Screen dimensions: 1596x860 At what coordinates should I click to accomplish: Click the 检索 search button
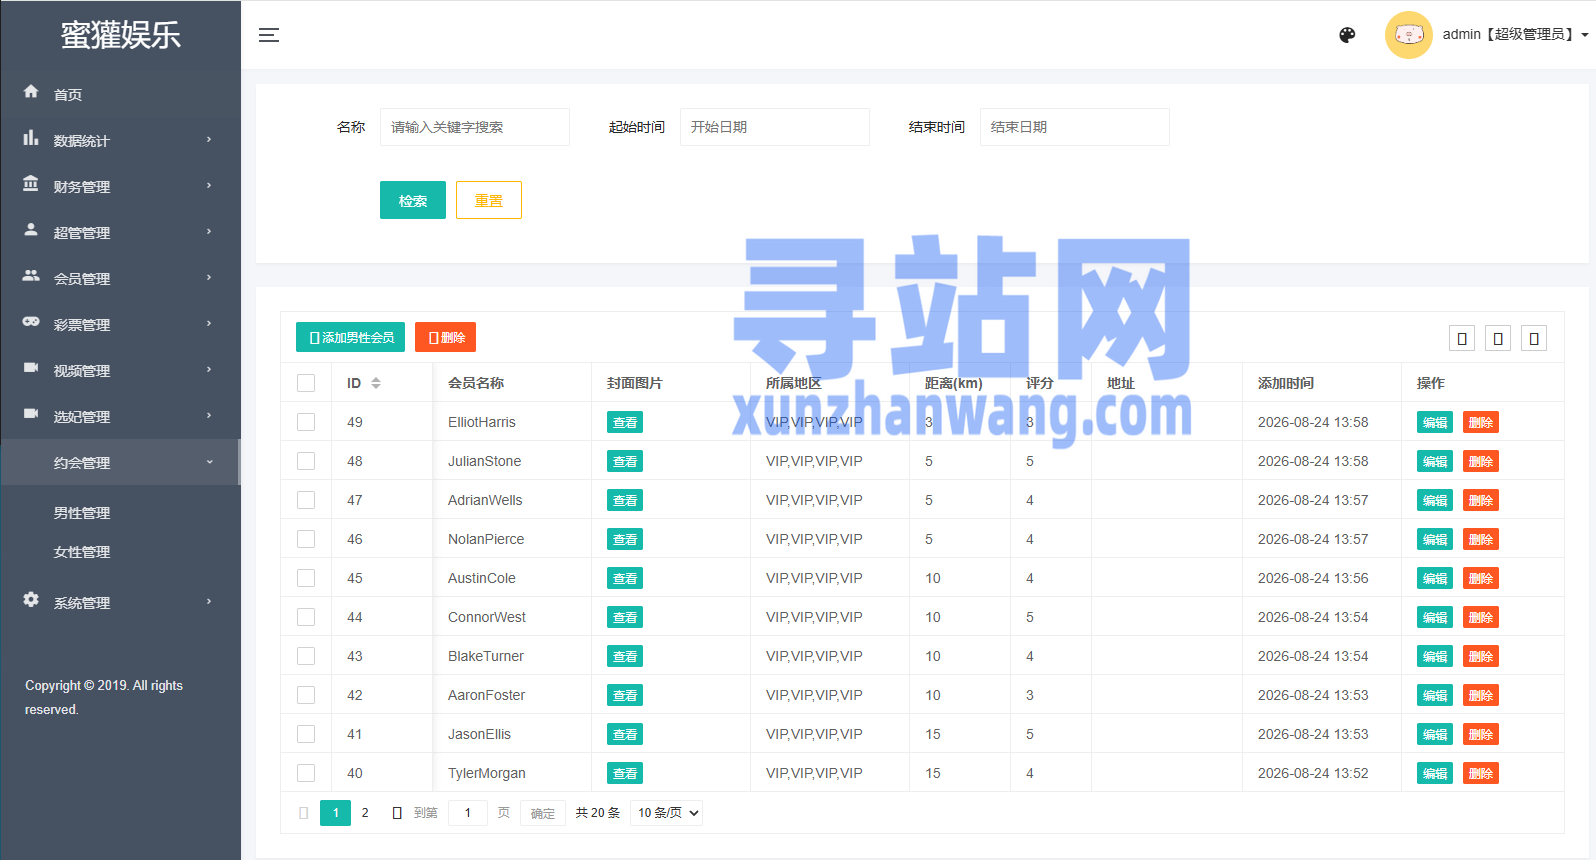(413, 200)
